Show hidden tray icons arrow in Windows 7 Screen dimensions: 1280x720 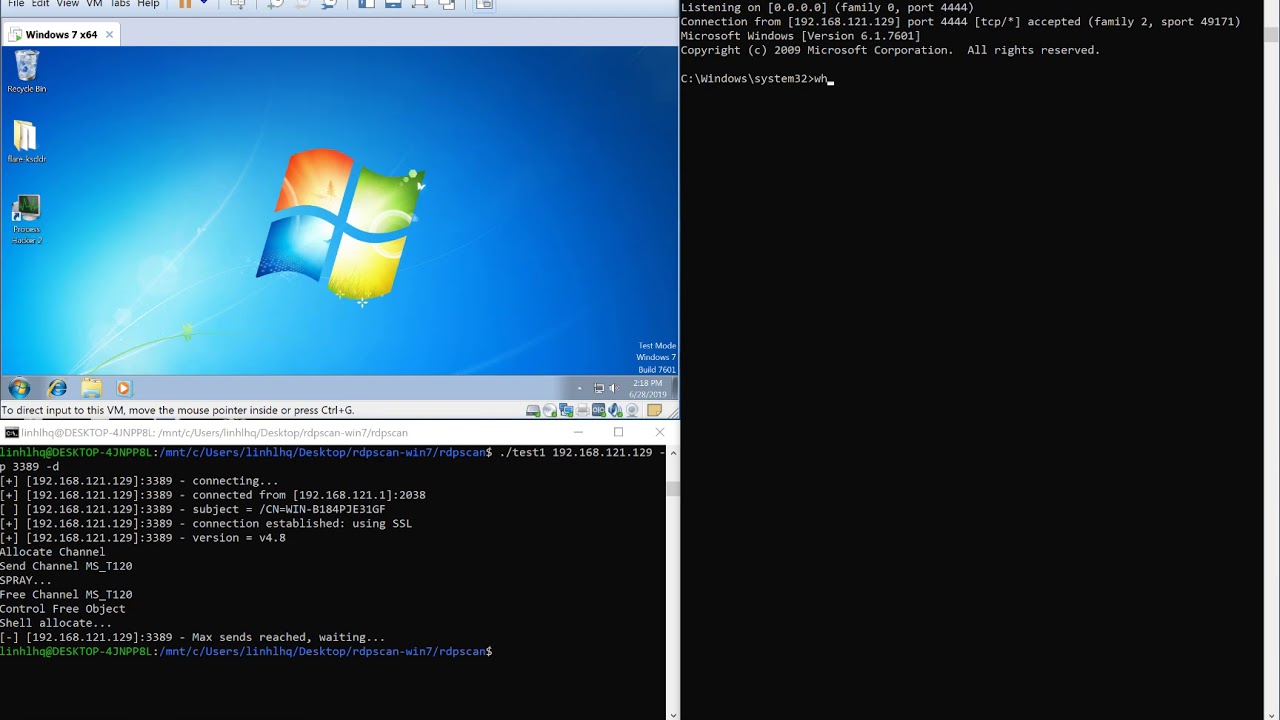tap(579, 388)
